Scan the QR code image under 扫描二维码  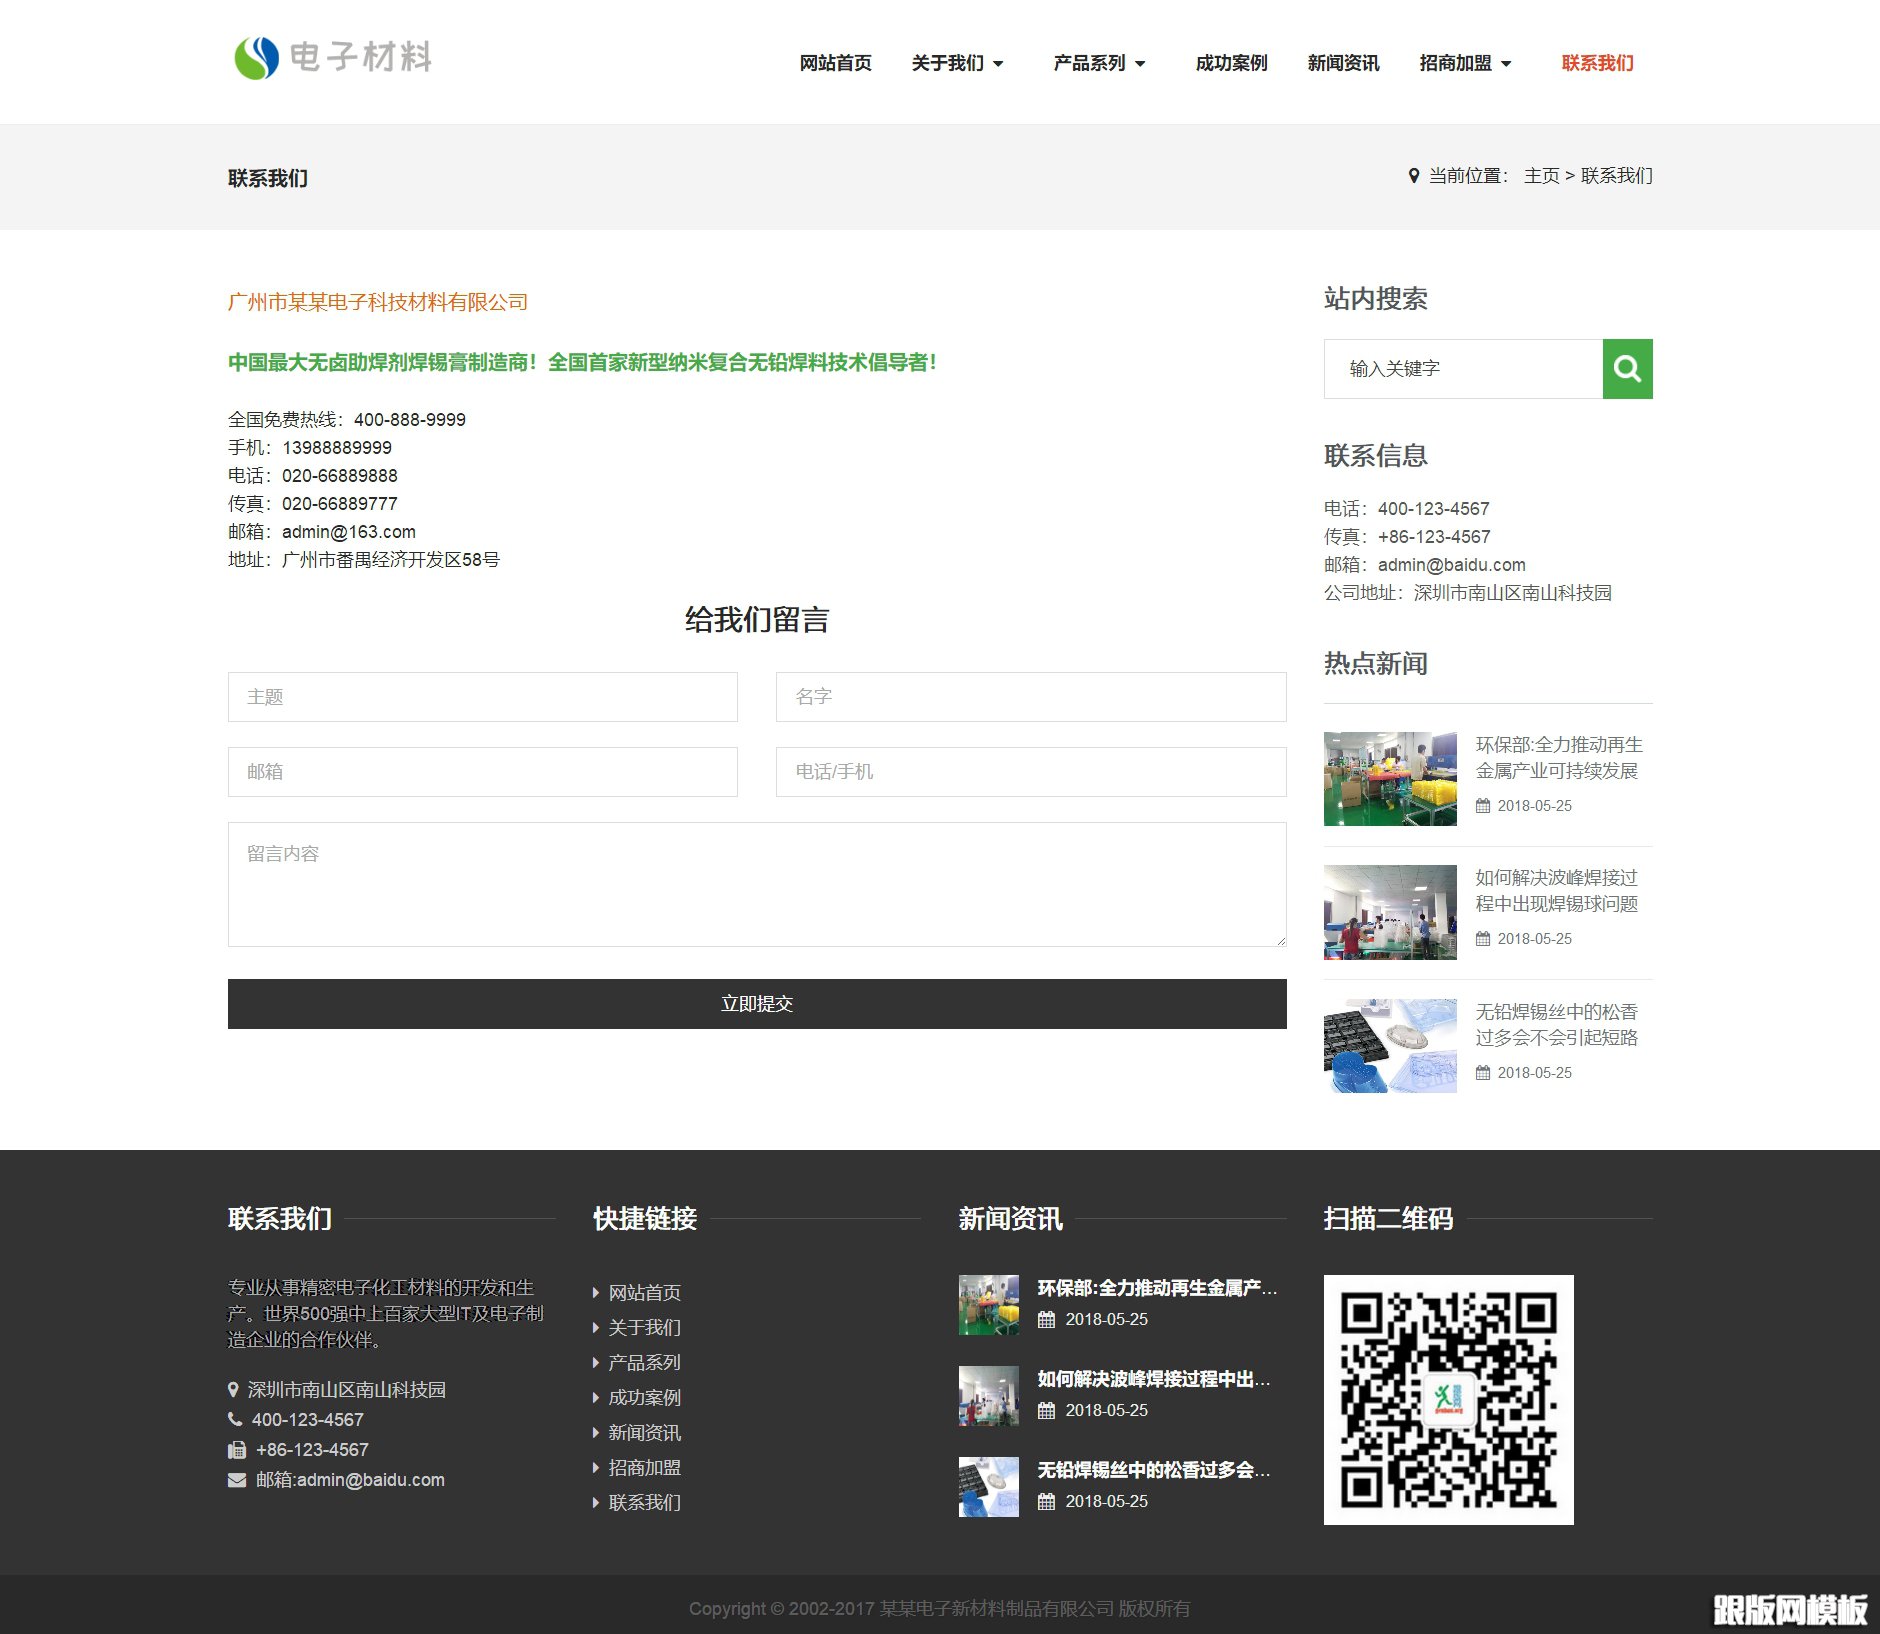[1448, 1400]
